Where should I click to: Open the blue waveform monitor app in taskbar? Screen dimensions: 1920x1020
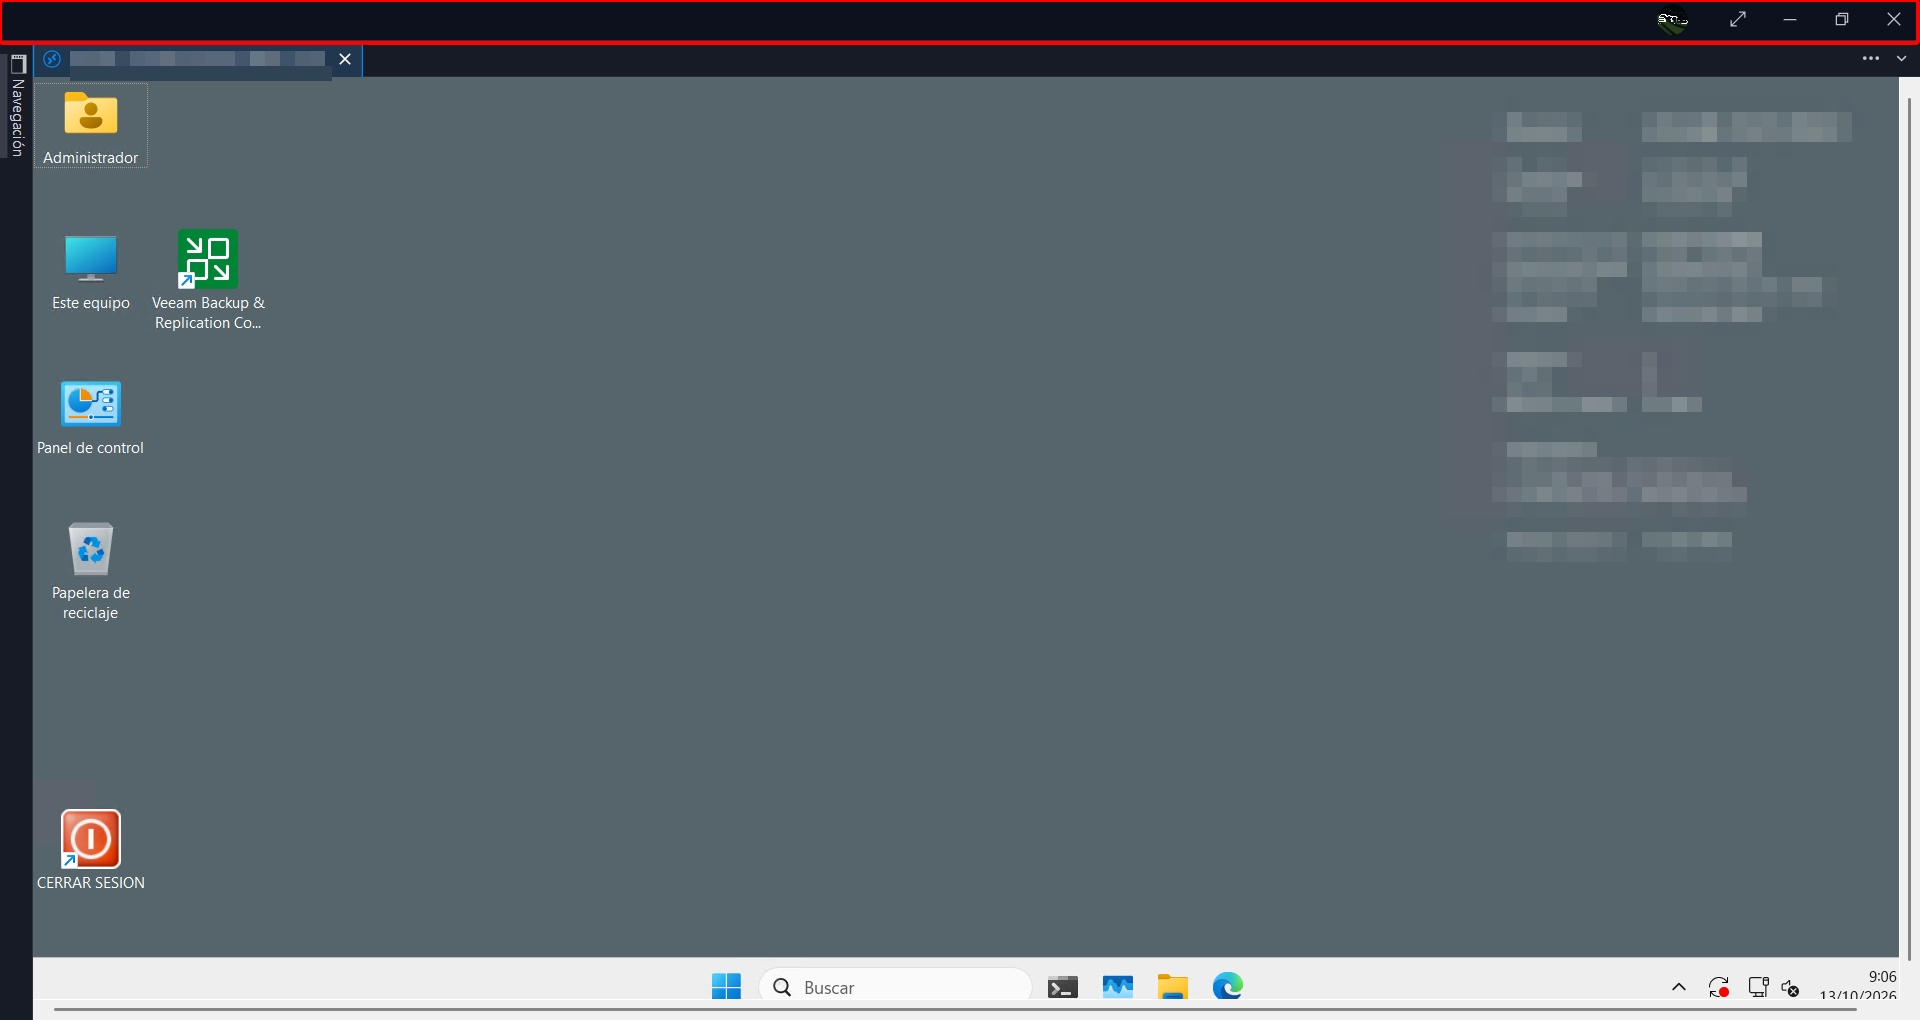click(1118, 988)
